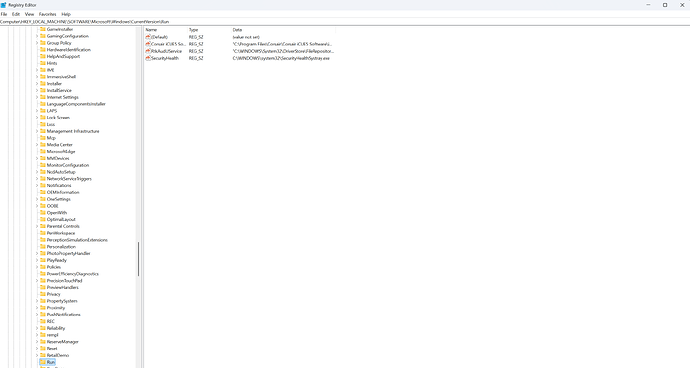The width and height of the screenshot is (690, 368).
Task: Select the (Default) value name
Action: [x=159, y=37]
